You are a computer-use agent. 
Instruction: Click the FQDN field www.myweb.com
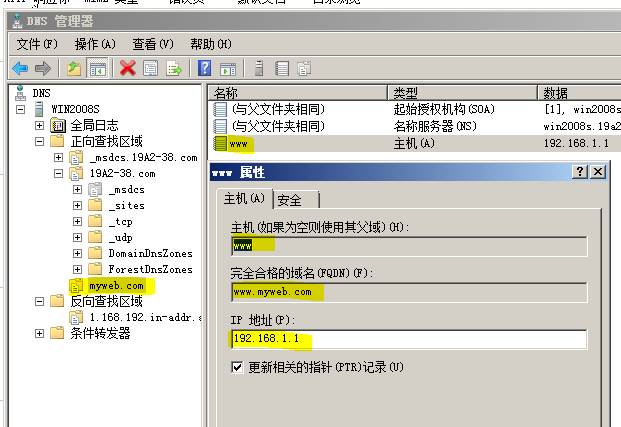click(409, 292)
